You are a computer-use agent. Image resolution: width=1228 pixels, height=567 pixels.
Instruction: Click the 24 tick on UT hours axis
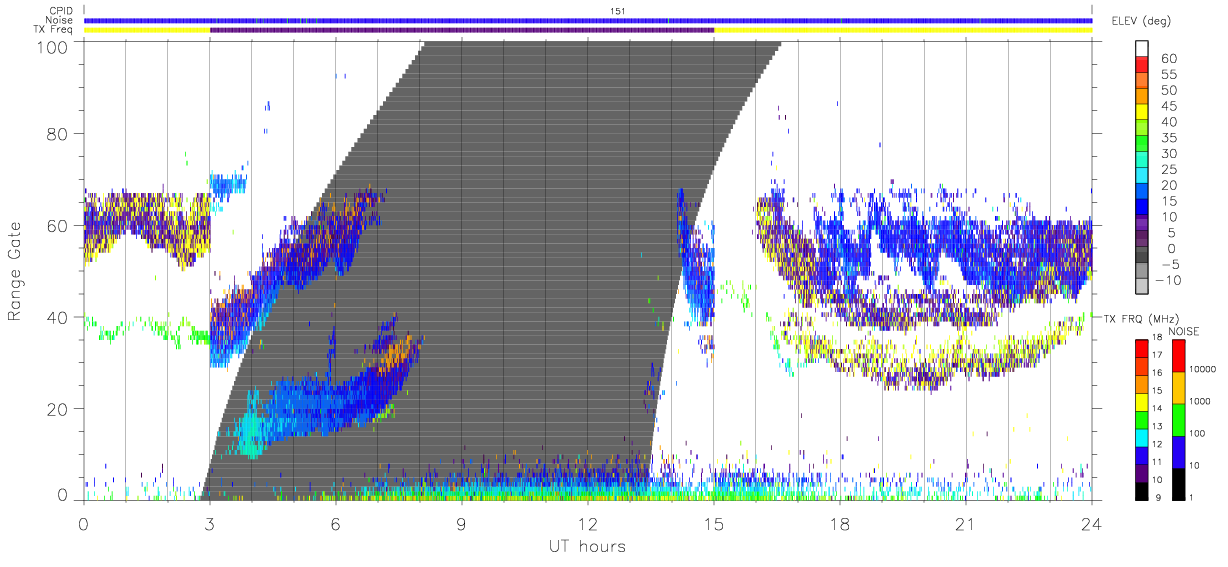click(1092, 524)
